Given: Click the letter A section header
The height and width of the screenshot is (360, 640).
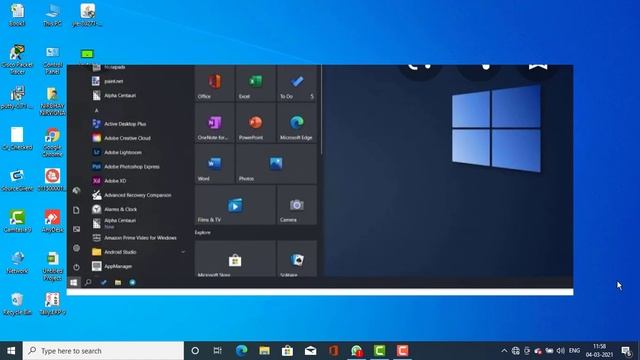Looking at the screenshot, I should pyautogui.click(x=97, y=110).
